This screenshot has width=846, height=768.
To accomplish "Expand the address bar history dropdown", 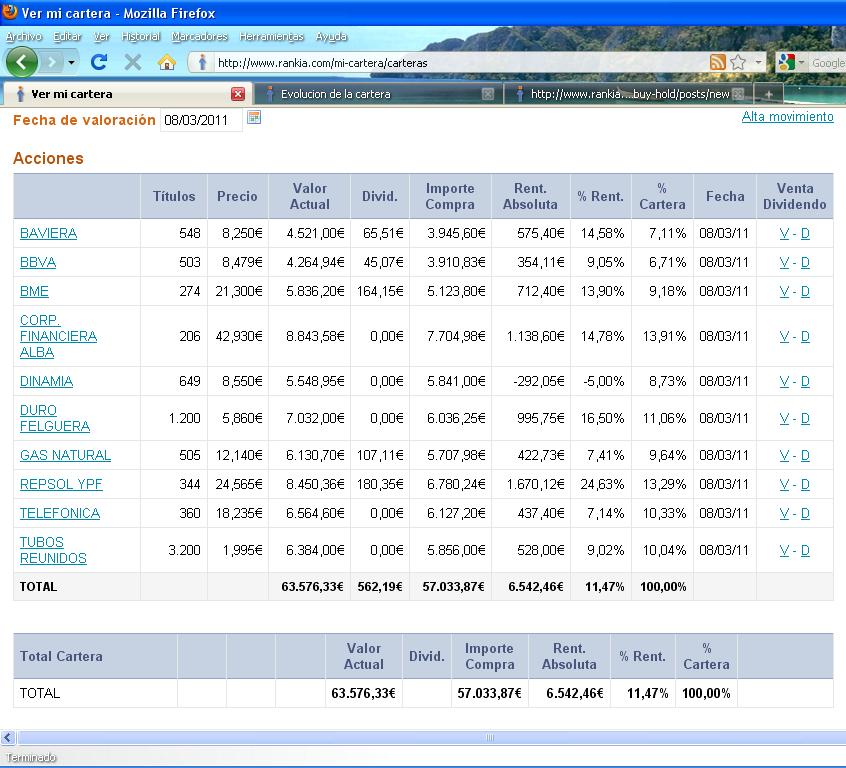I will (758, 62).
